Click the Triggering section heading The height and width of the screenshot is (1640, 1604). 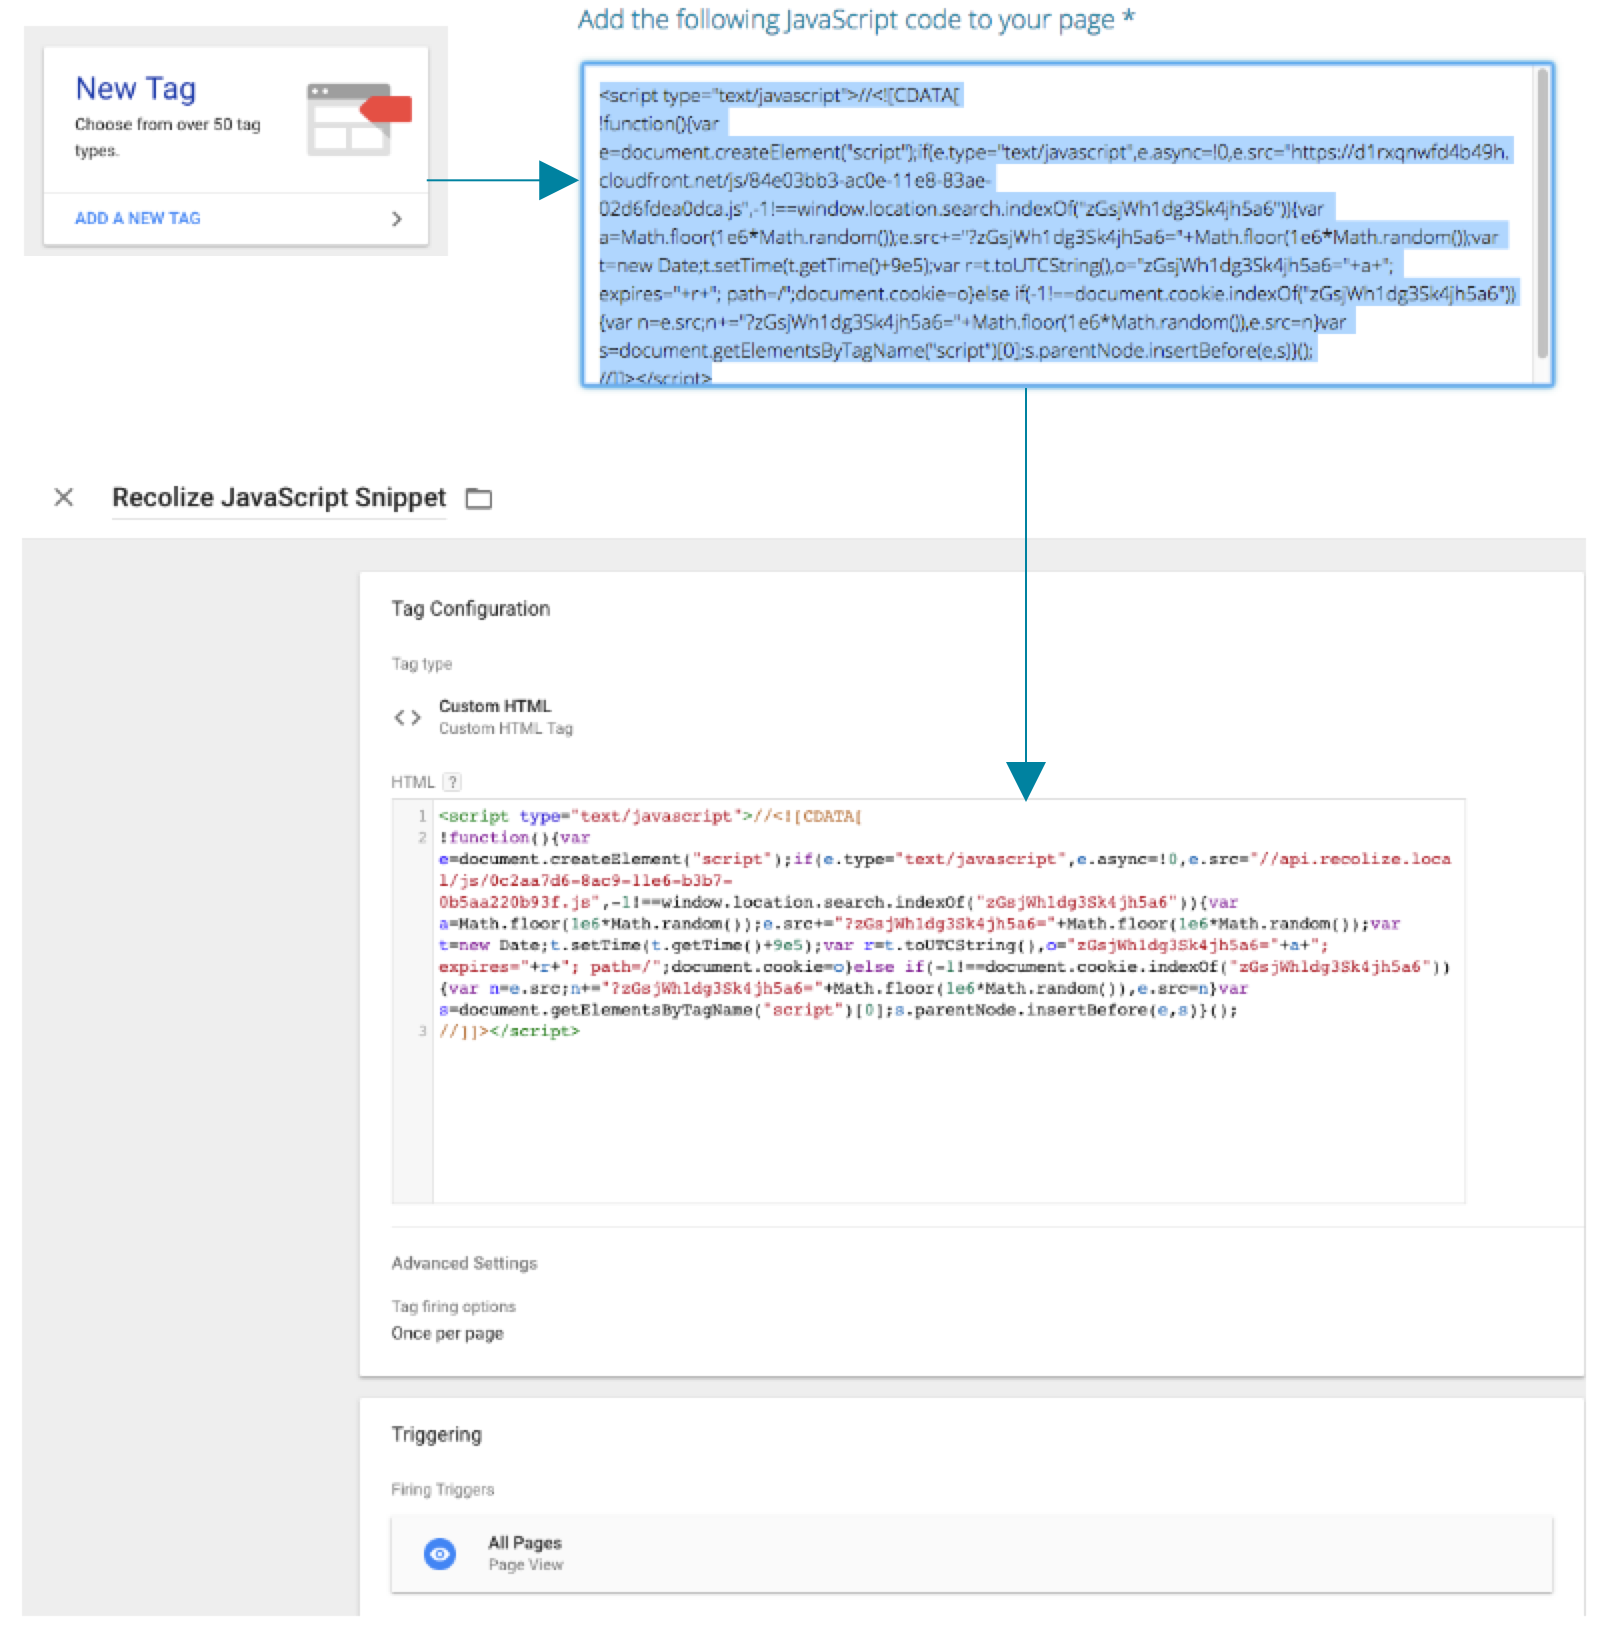[436, 1435]
